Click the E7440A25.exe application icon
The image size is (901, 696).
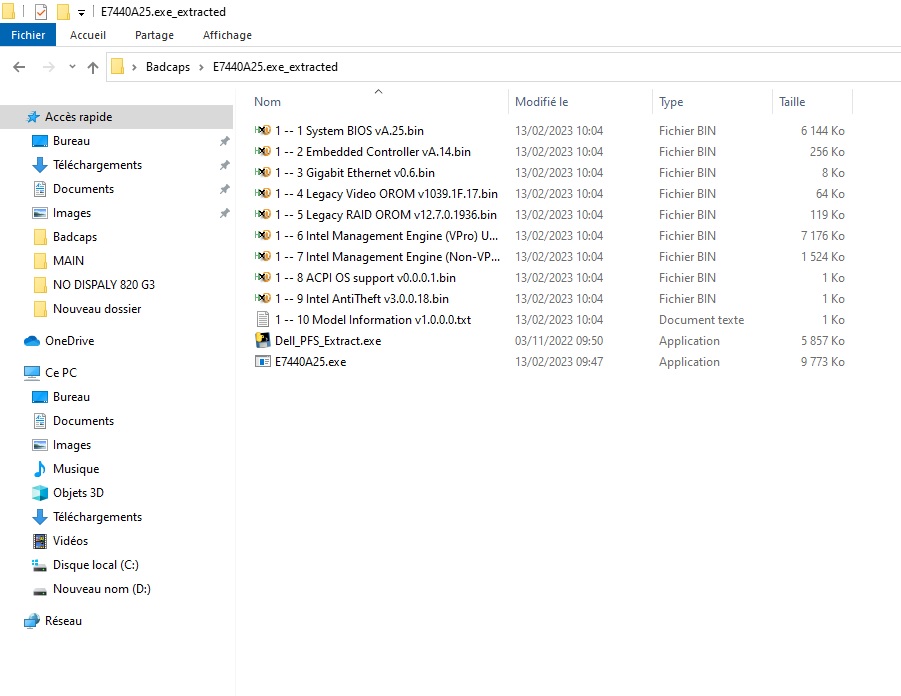[263, 362]
